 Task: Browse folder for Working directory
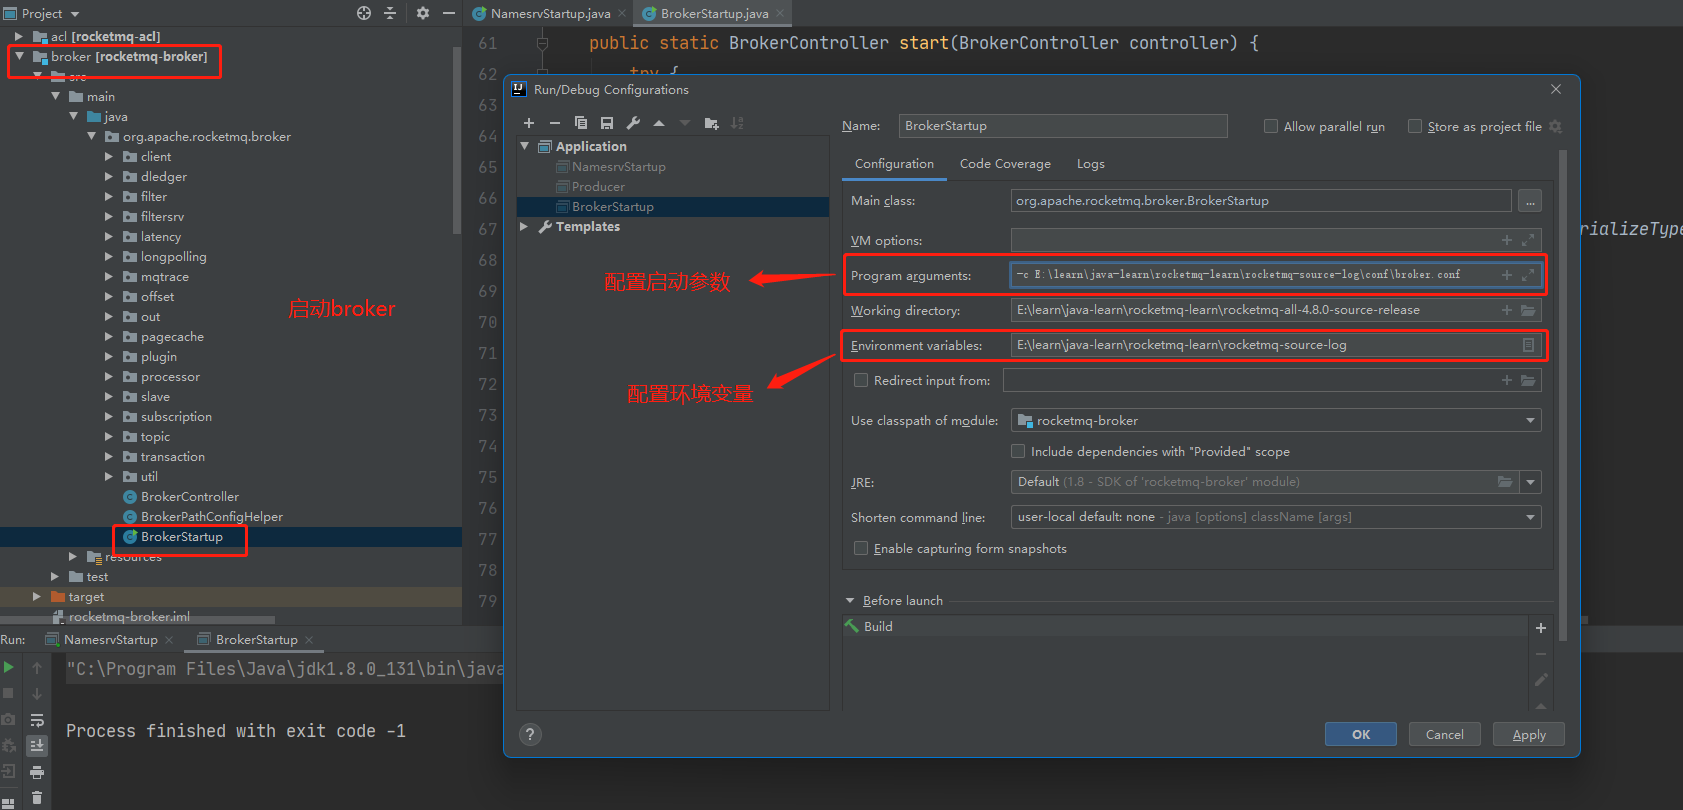pyautogui.click(x=1528, y=310)
